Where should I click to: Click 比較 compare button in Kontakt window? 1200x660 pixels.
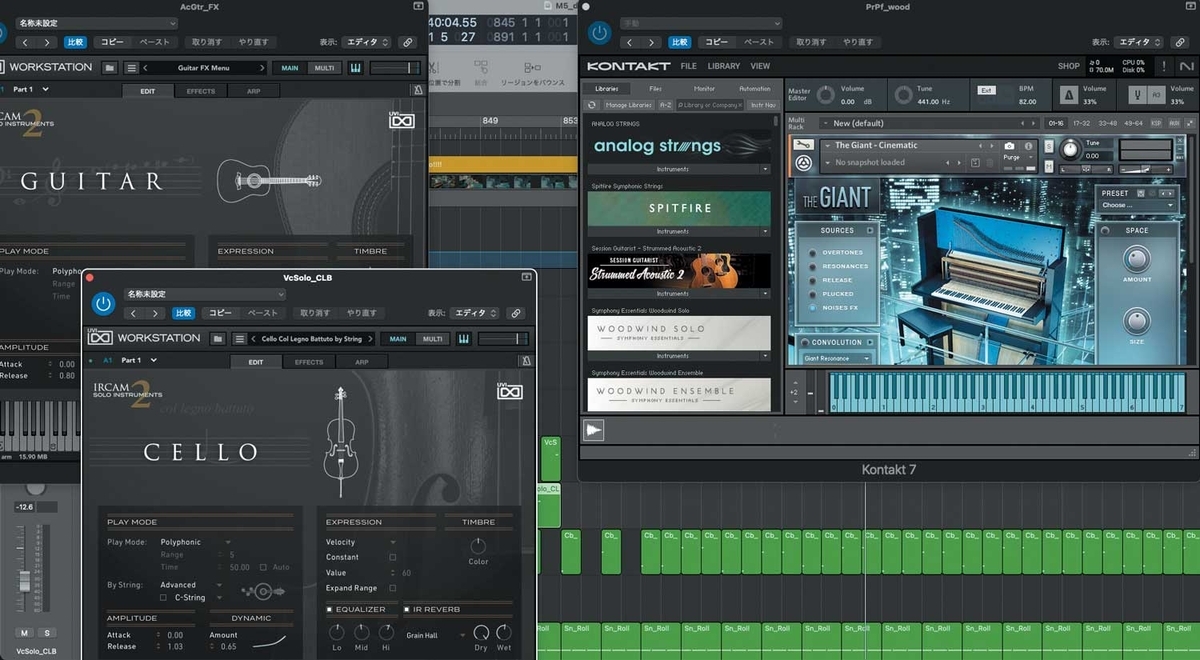[679, 42]
